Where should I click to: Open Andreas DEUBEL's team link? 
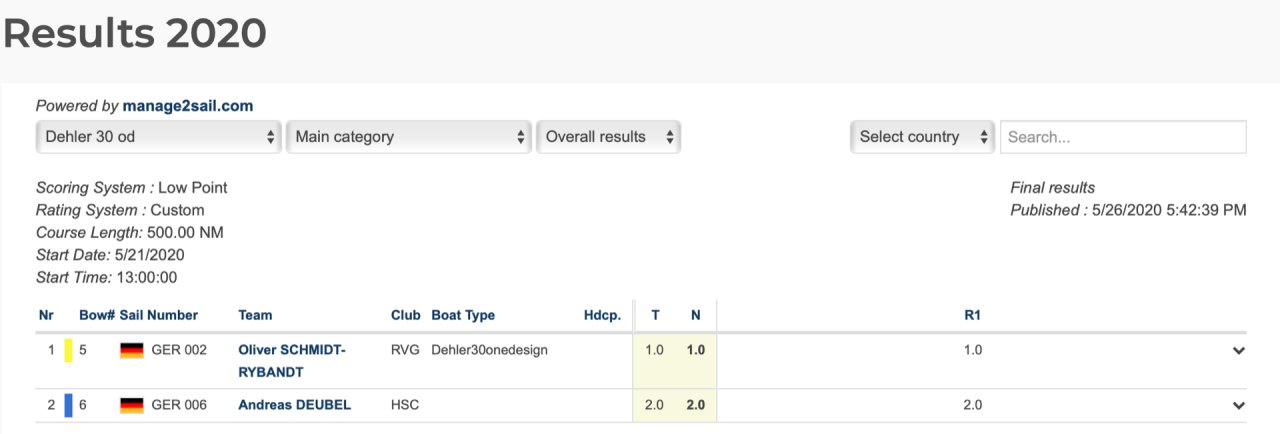tap(294, 405)
